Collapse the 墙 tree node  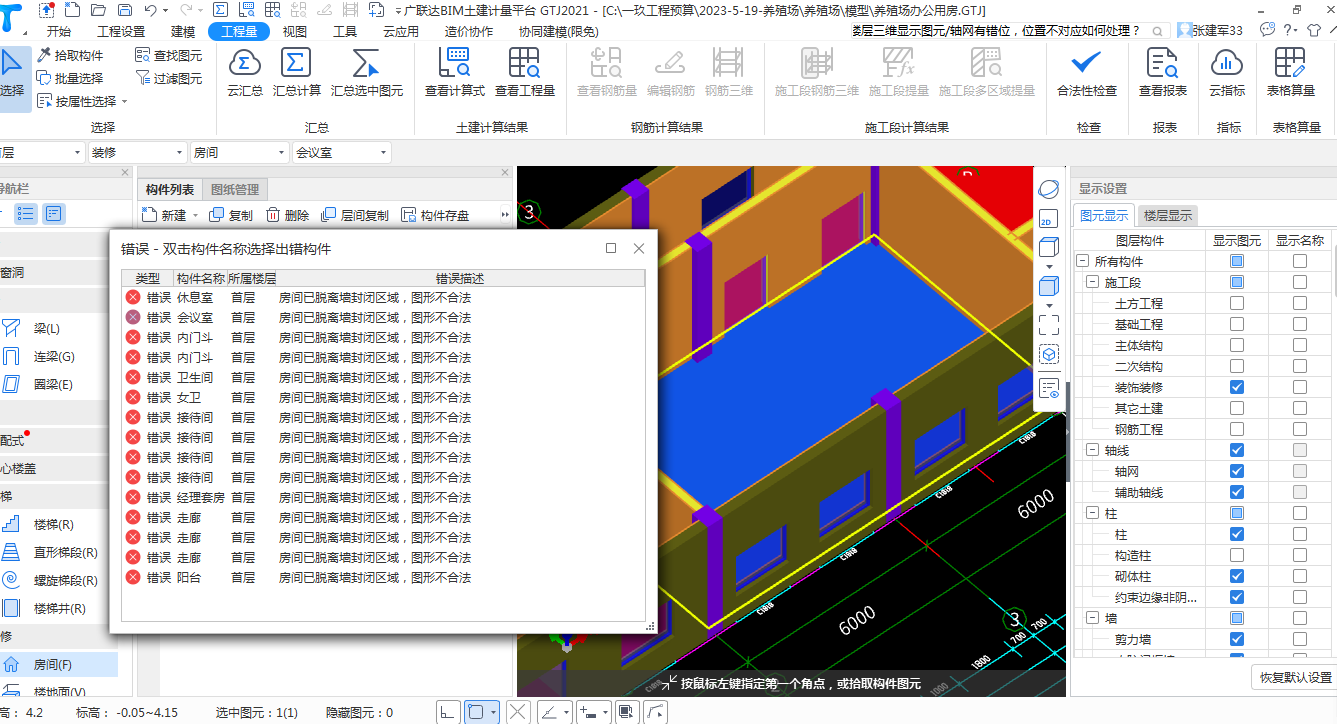tap(1094, 618)
